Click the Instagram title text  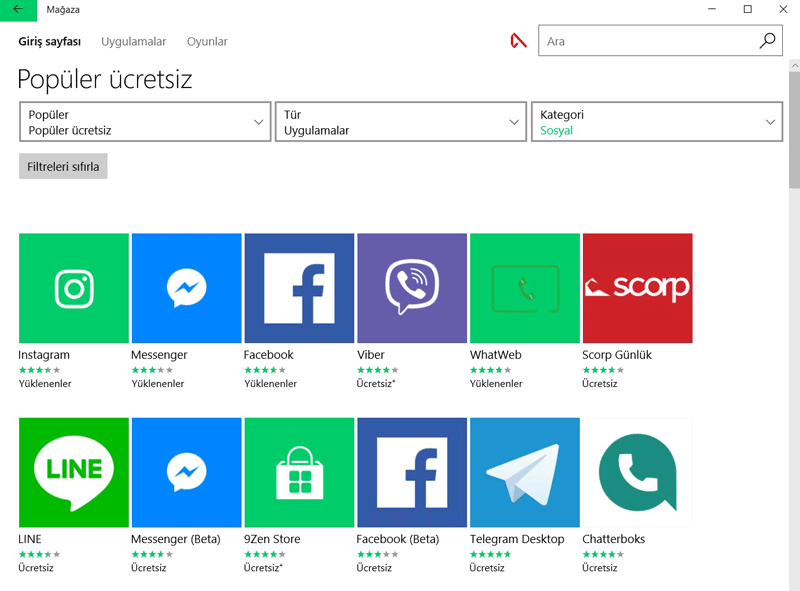coord(44,355)
